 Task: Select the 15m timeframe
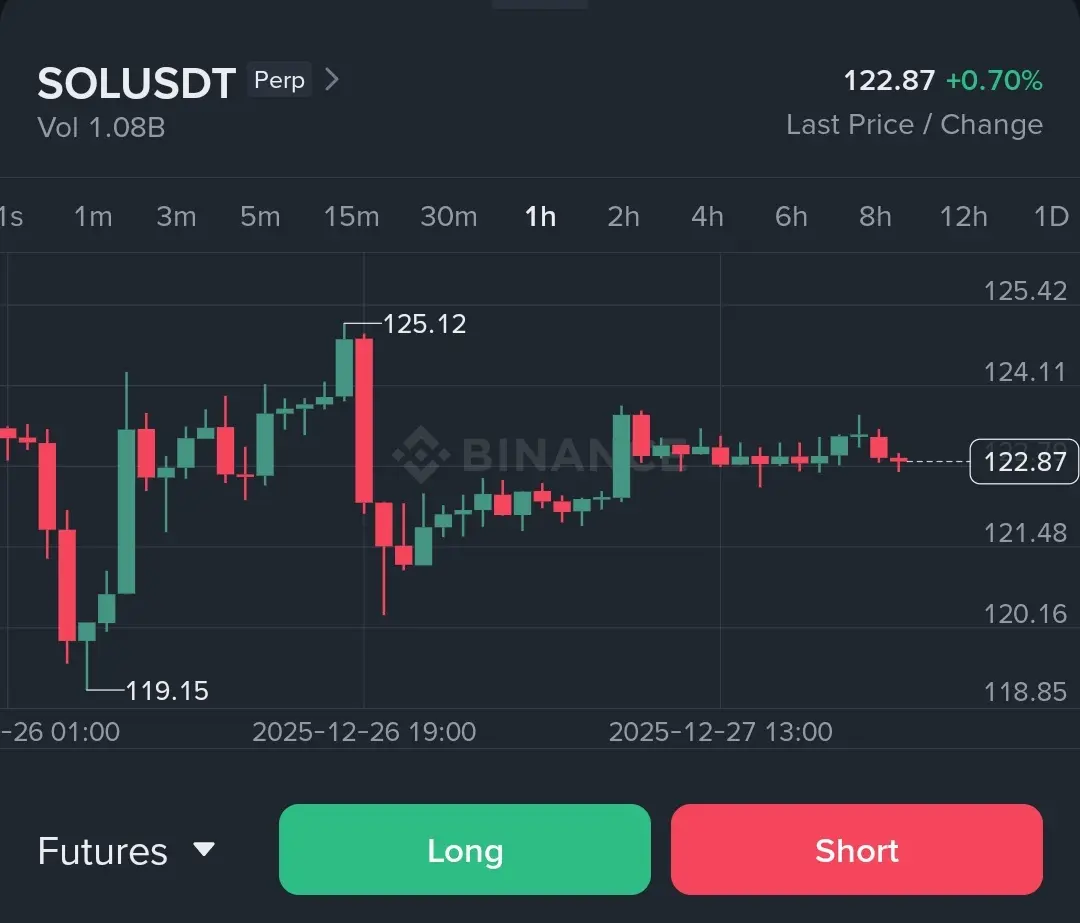point(351,217)
